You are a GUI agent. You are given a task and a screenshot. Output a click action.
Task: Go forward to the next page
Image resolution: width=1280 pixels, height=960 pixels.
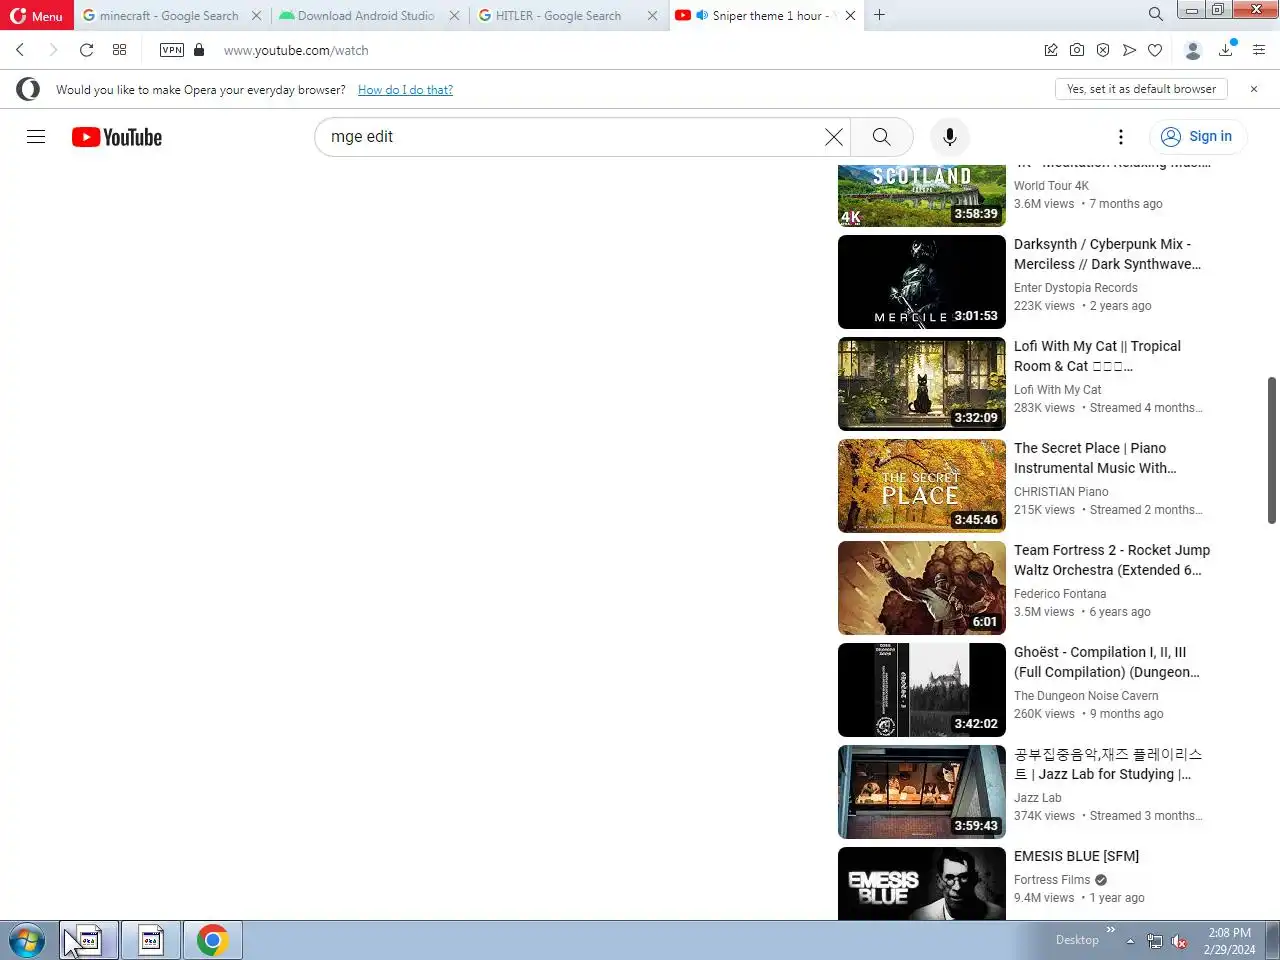[x=53, y=50]
